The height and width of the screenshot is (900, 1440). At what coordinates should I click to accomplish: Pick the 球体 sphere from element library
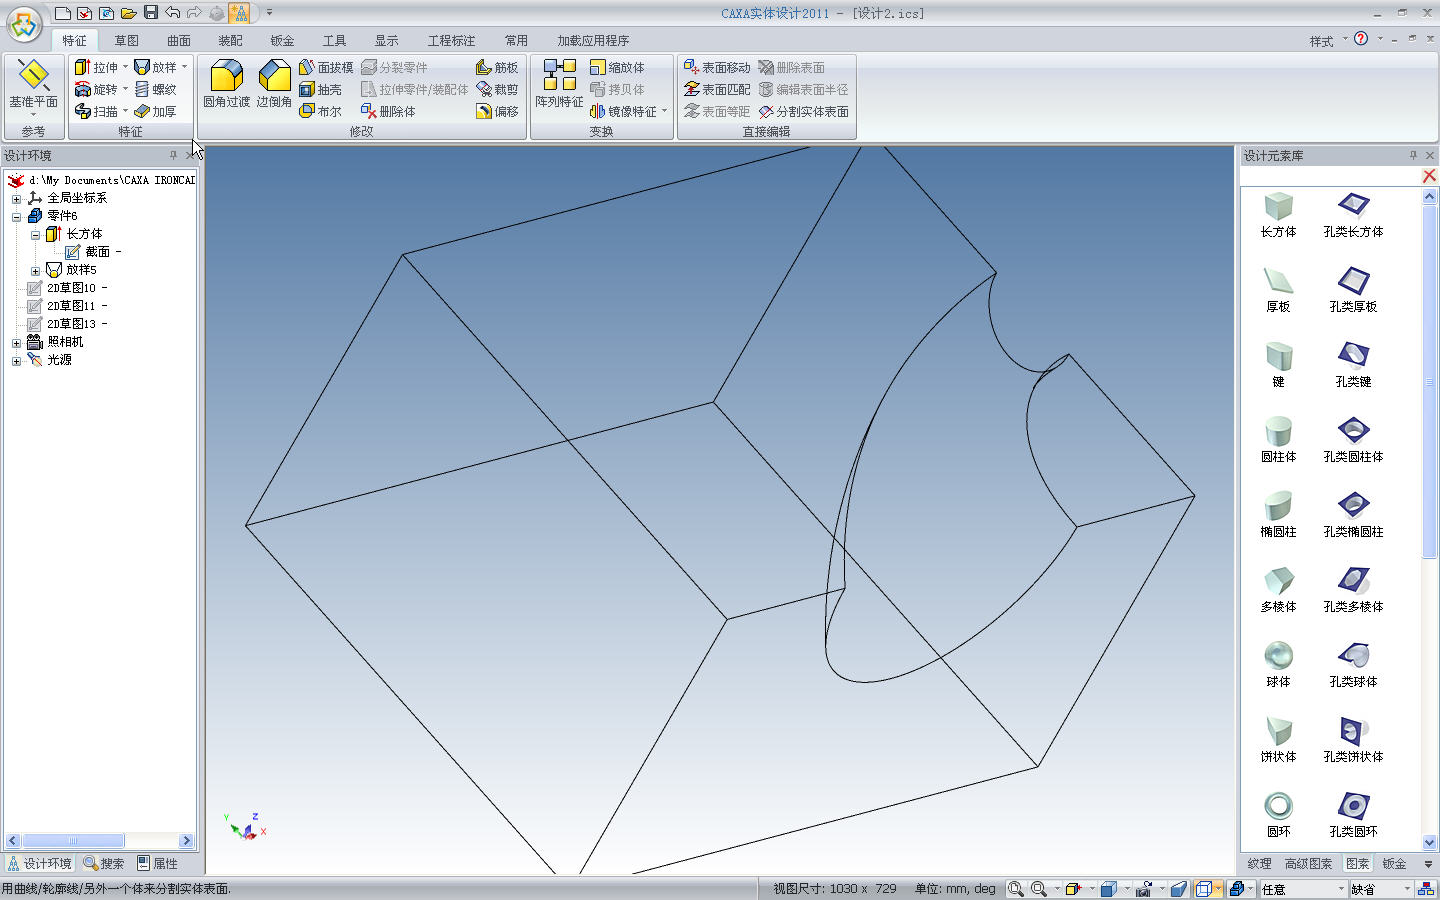(1278, 663)
